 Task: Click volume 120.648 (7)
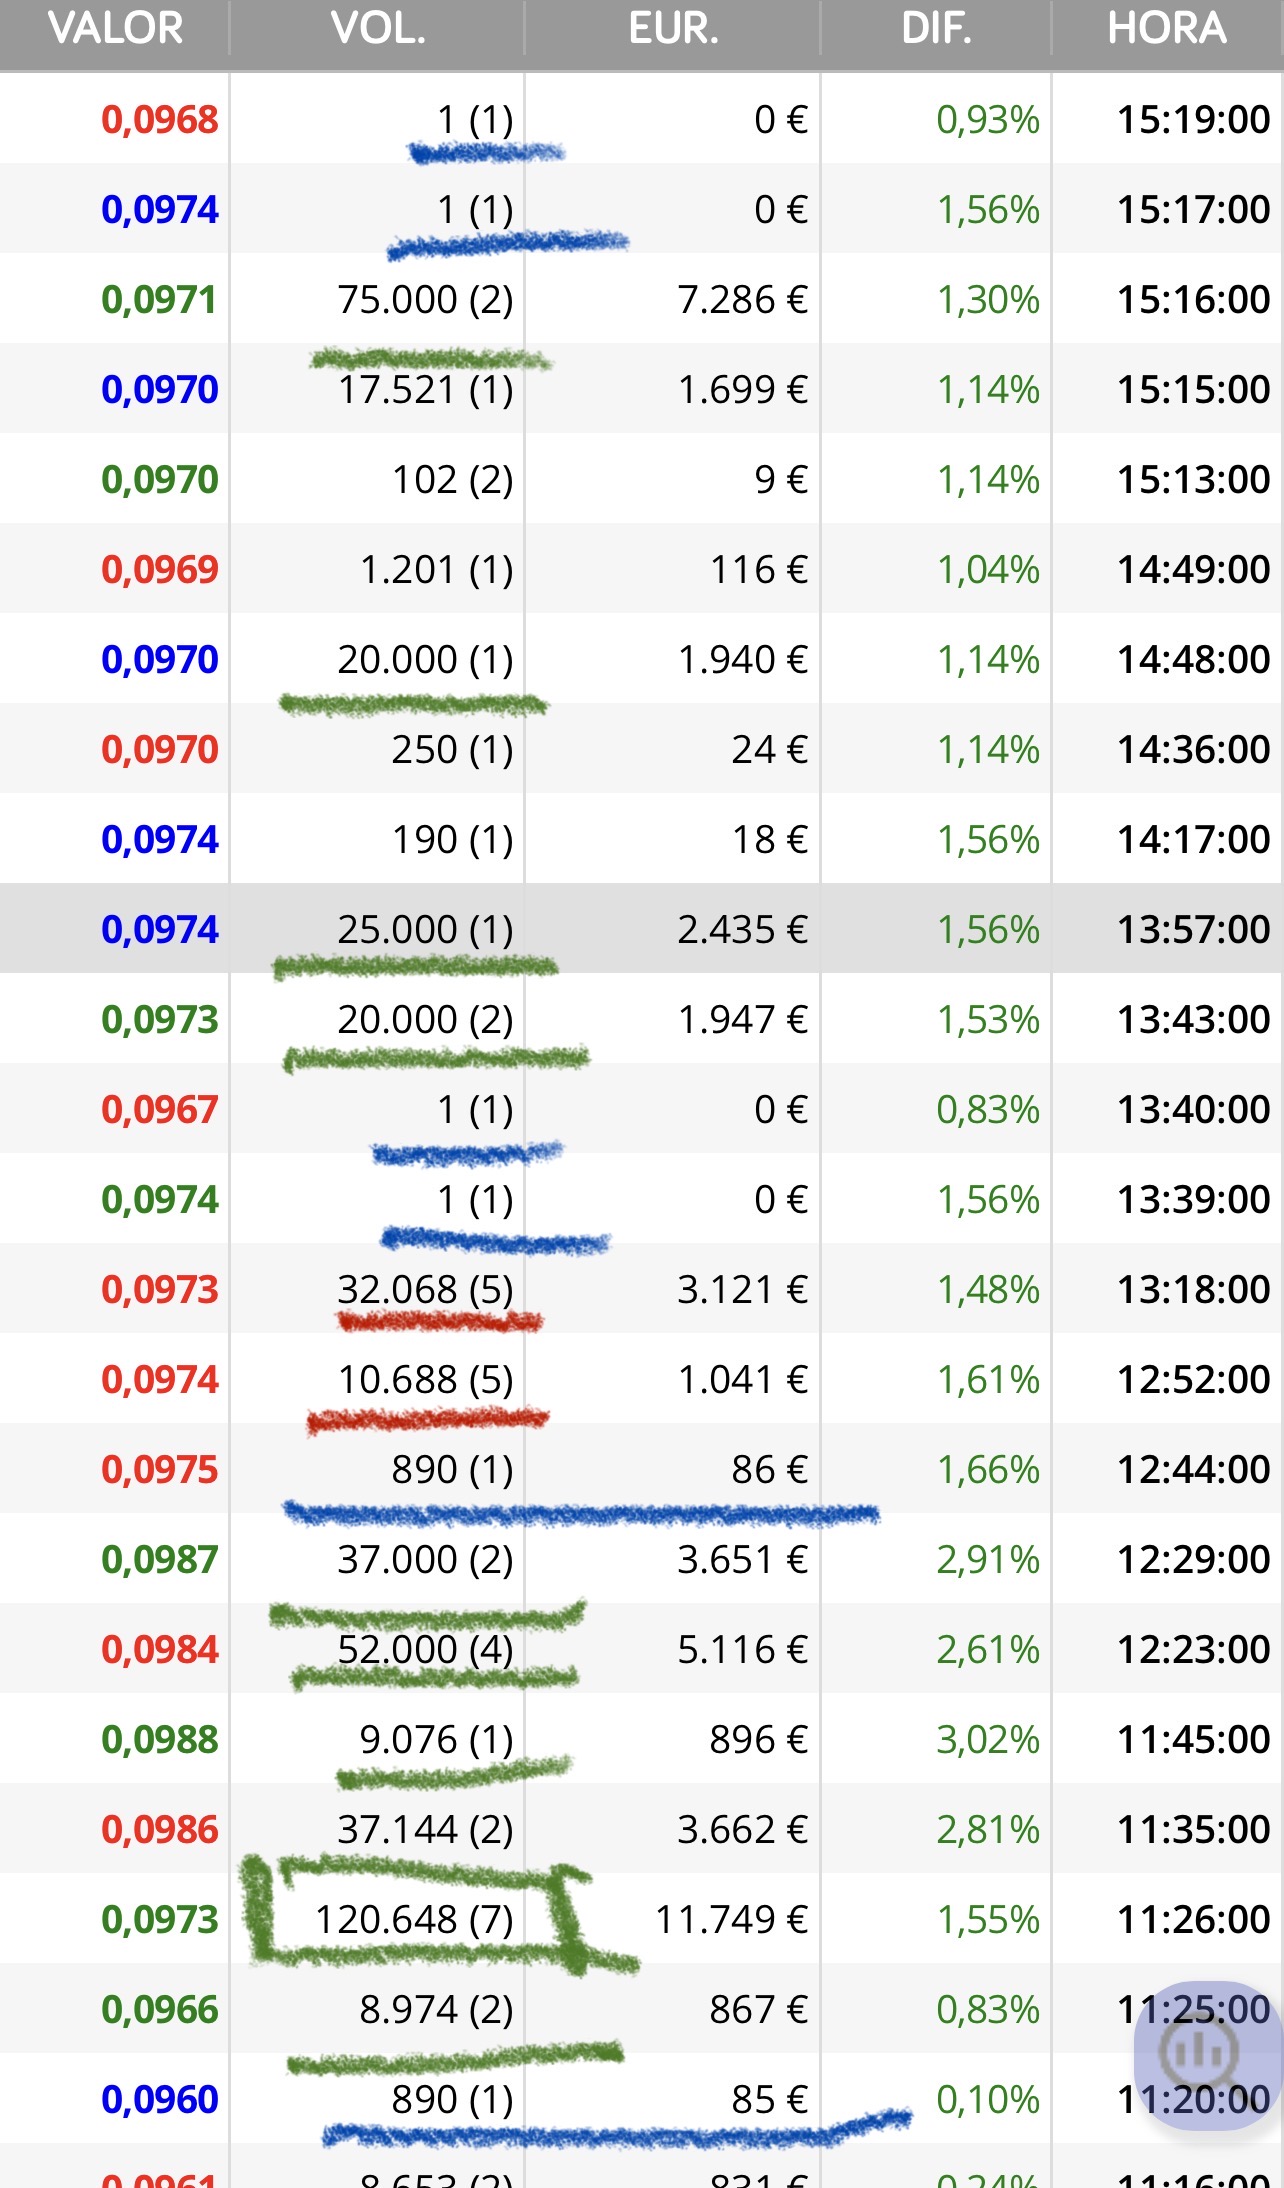click(x=414, y=1920)
